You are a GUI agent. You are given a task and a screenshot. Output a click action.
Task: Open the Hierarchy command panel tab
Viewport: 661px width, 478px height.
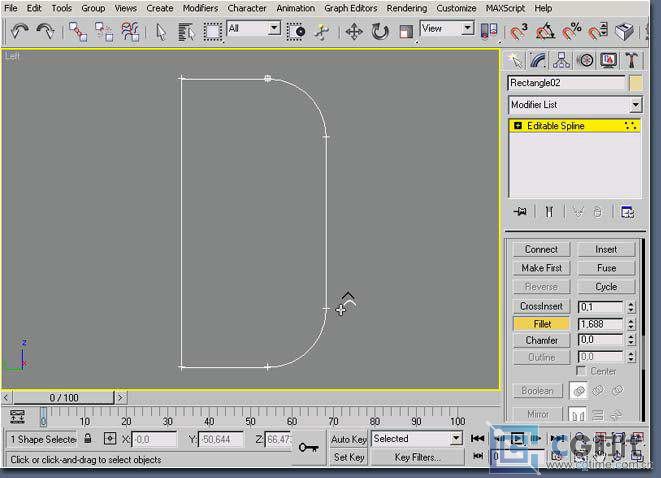tap(562, 60)
